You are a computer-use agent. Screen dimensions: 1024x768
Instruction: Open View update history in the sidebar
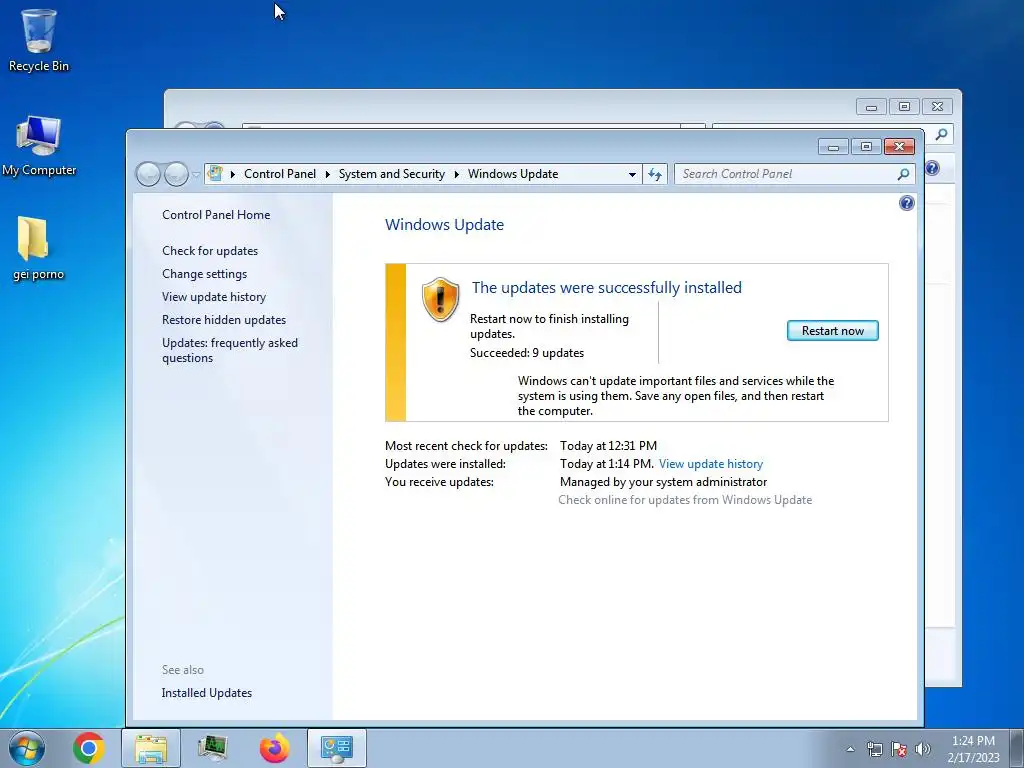click(x=214, y=296)
